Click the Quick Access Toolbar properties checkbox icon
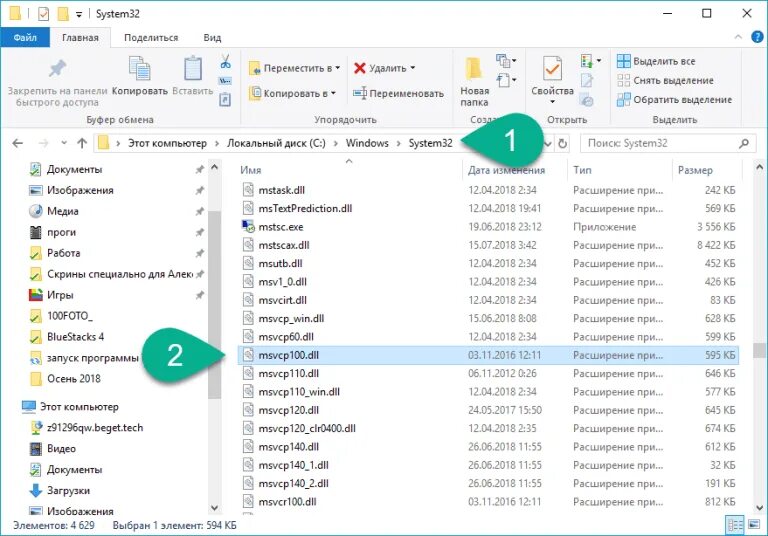The image size is (768, 536). [x=44, y=14]
